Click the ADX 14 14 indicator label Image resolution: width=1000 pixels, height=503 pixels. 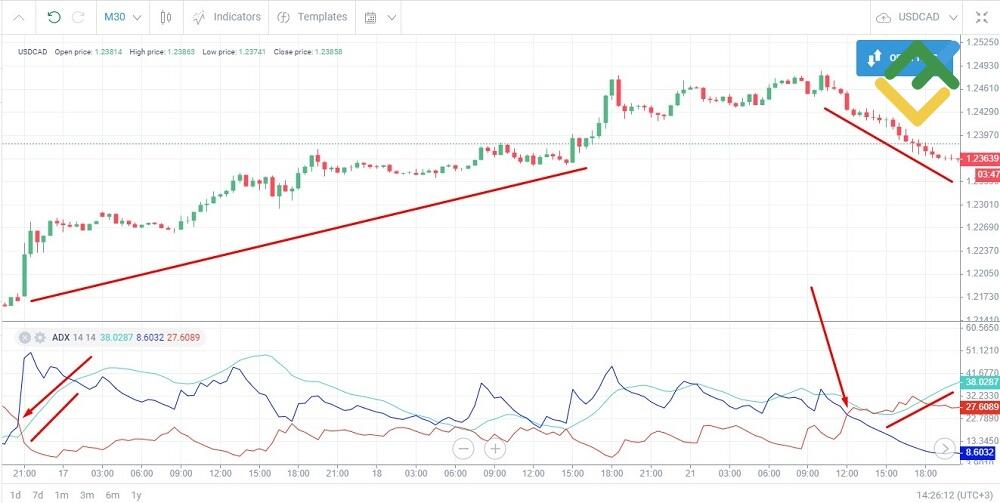point(72,338)
